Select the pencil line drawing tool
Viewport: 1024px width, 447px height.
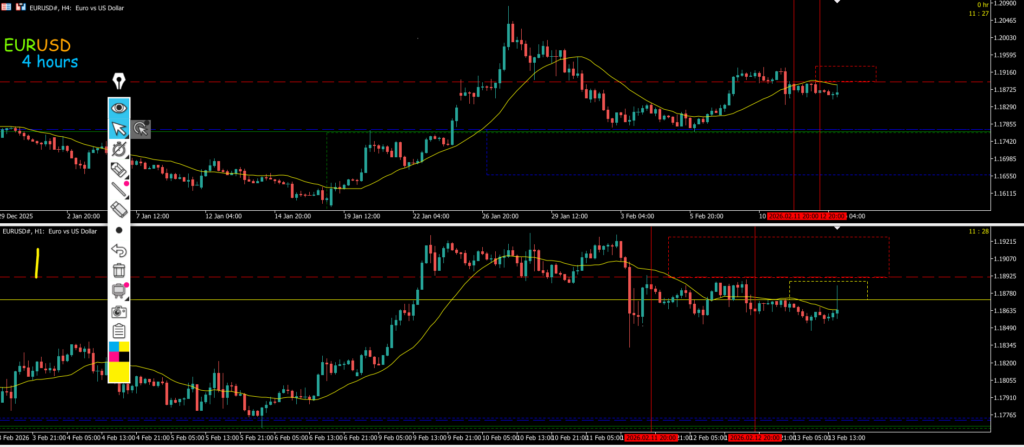coord(119,189)
